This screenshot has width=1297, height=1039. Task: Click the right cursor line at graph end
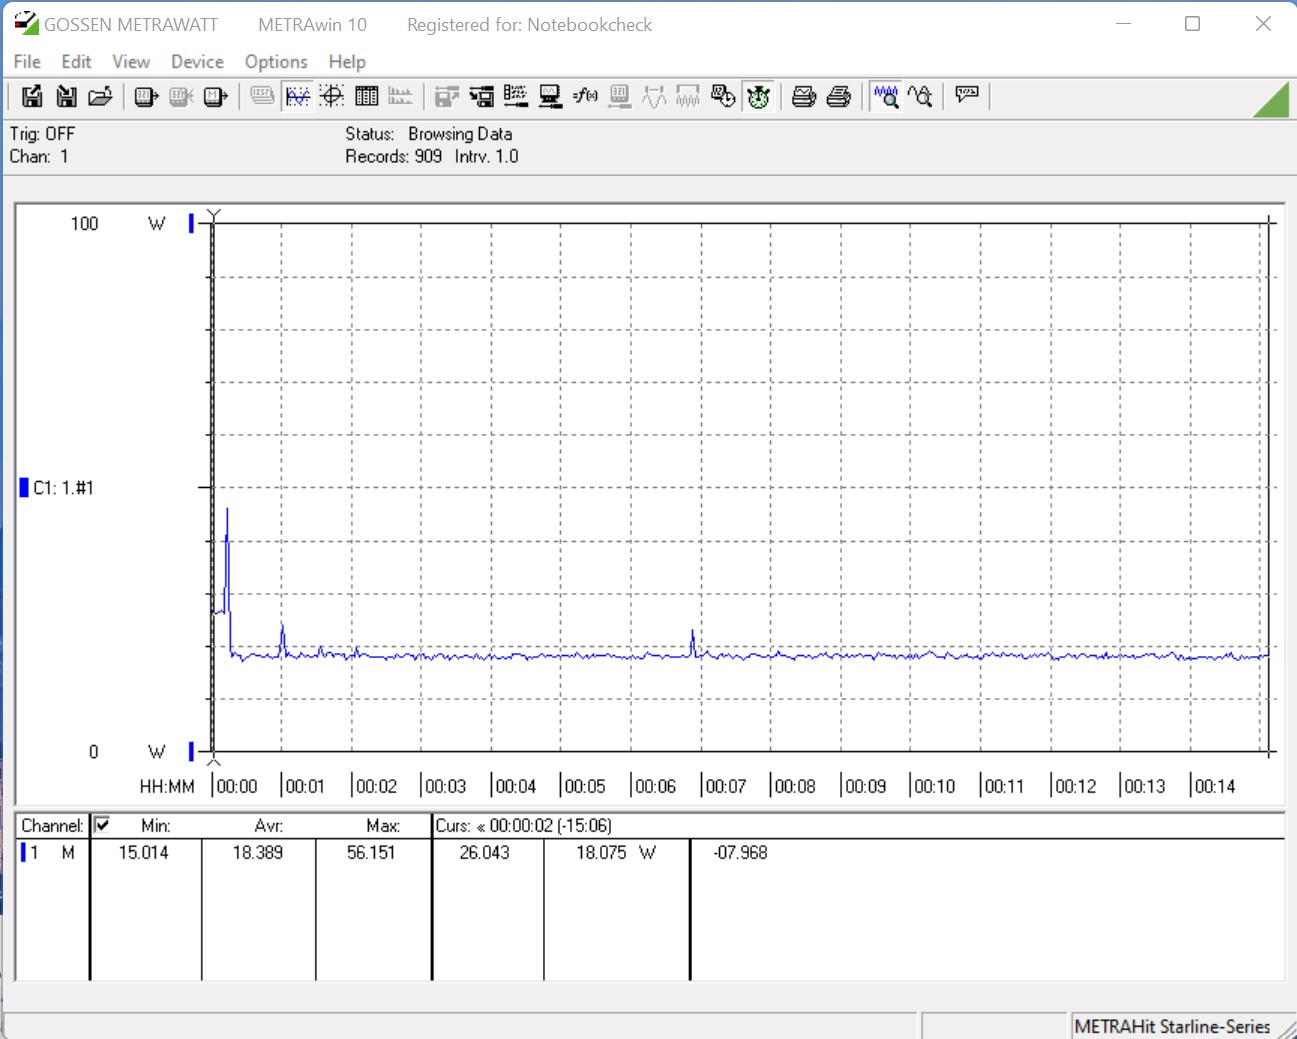(1270, 487)
